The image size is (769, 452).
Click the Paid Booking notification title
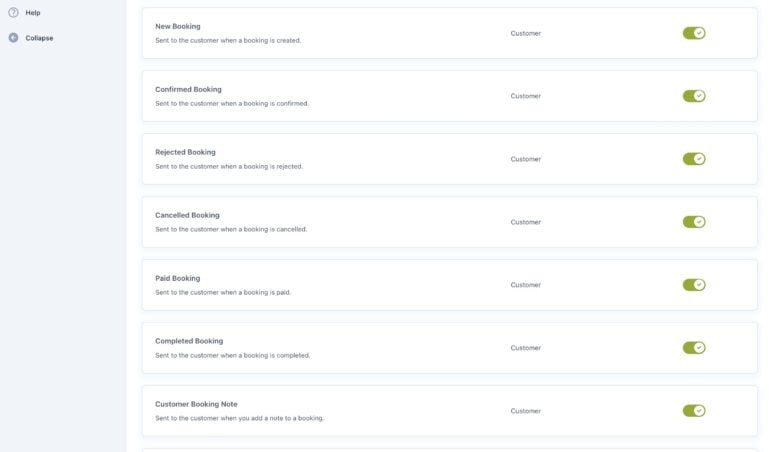tap(177, 278)
